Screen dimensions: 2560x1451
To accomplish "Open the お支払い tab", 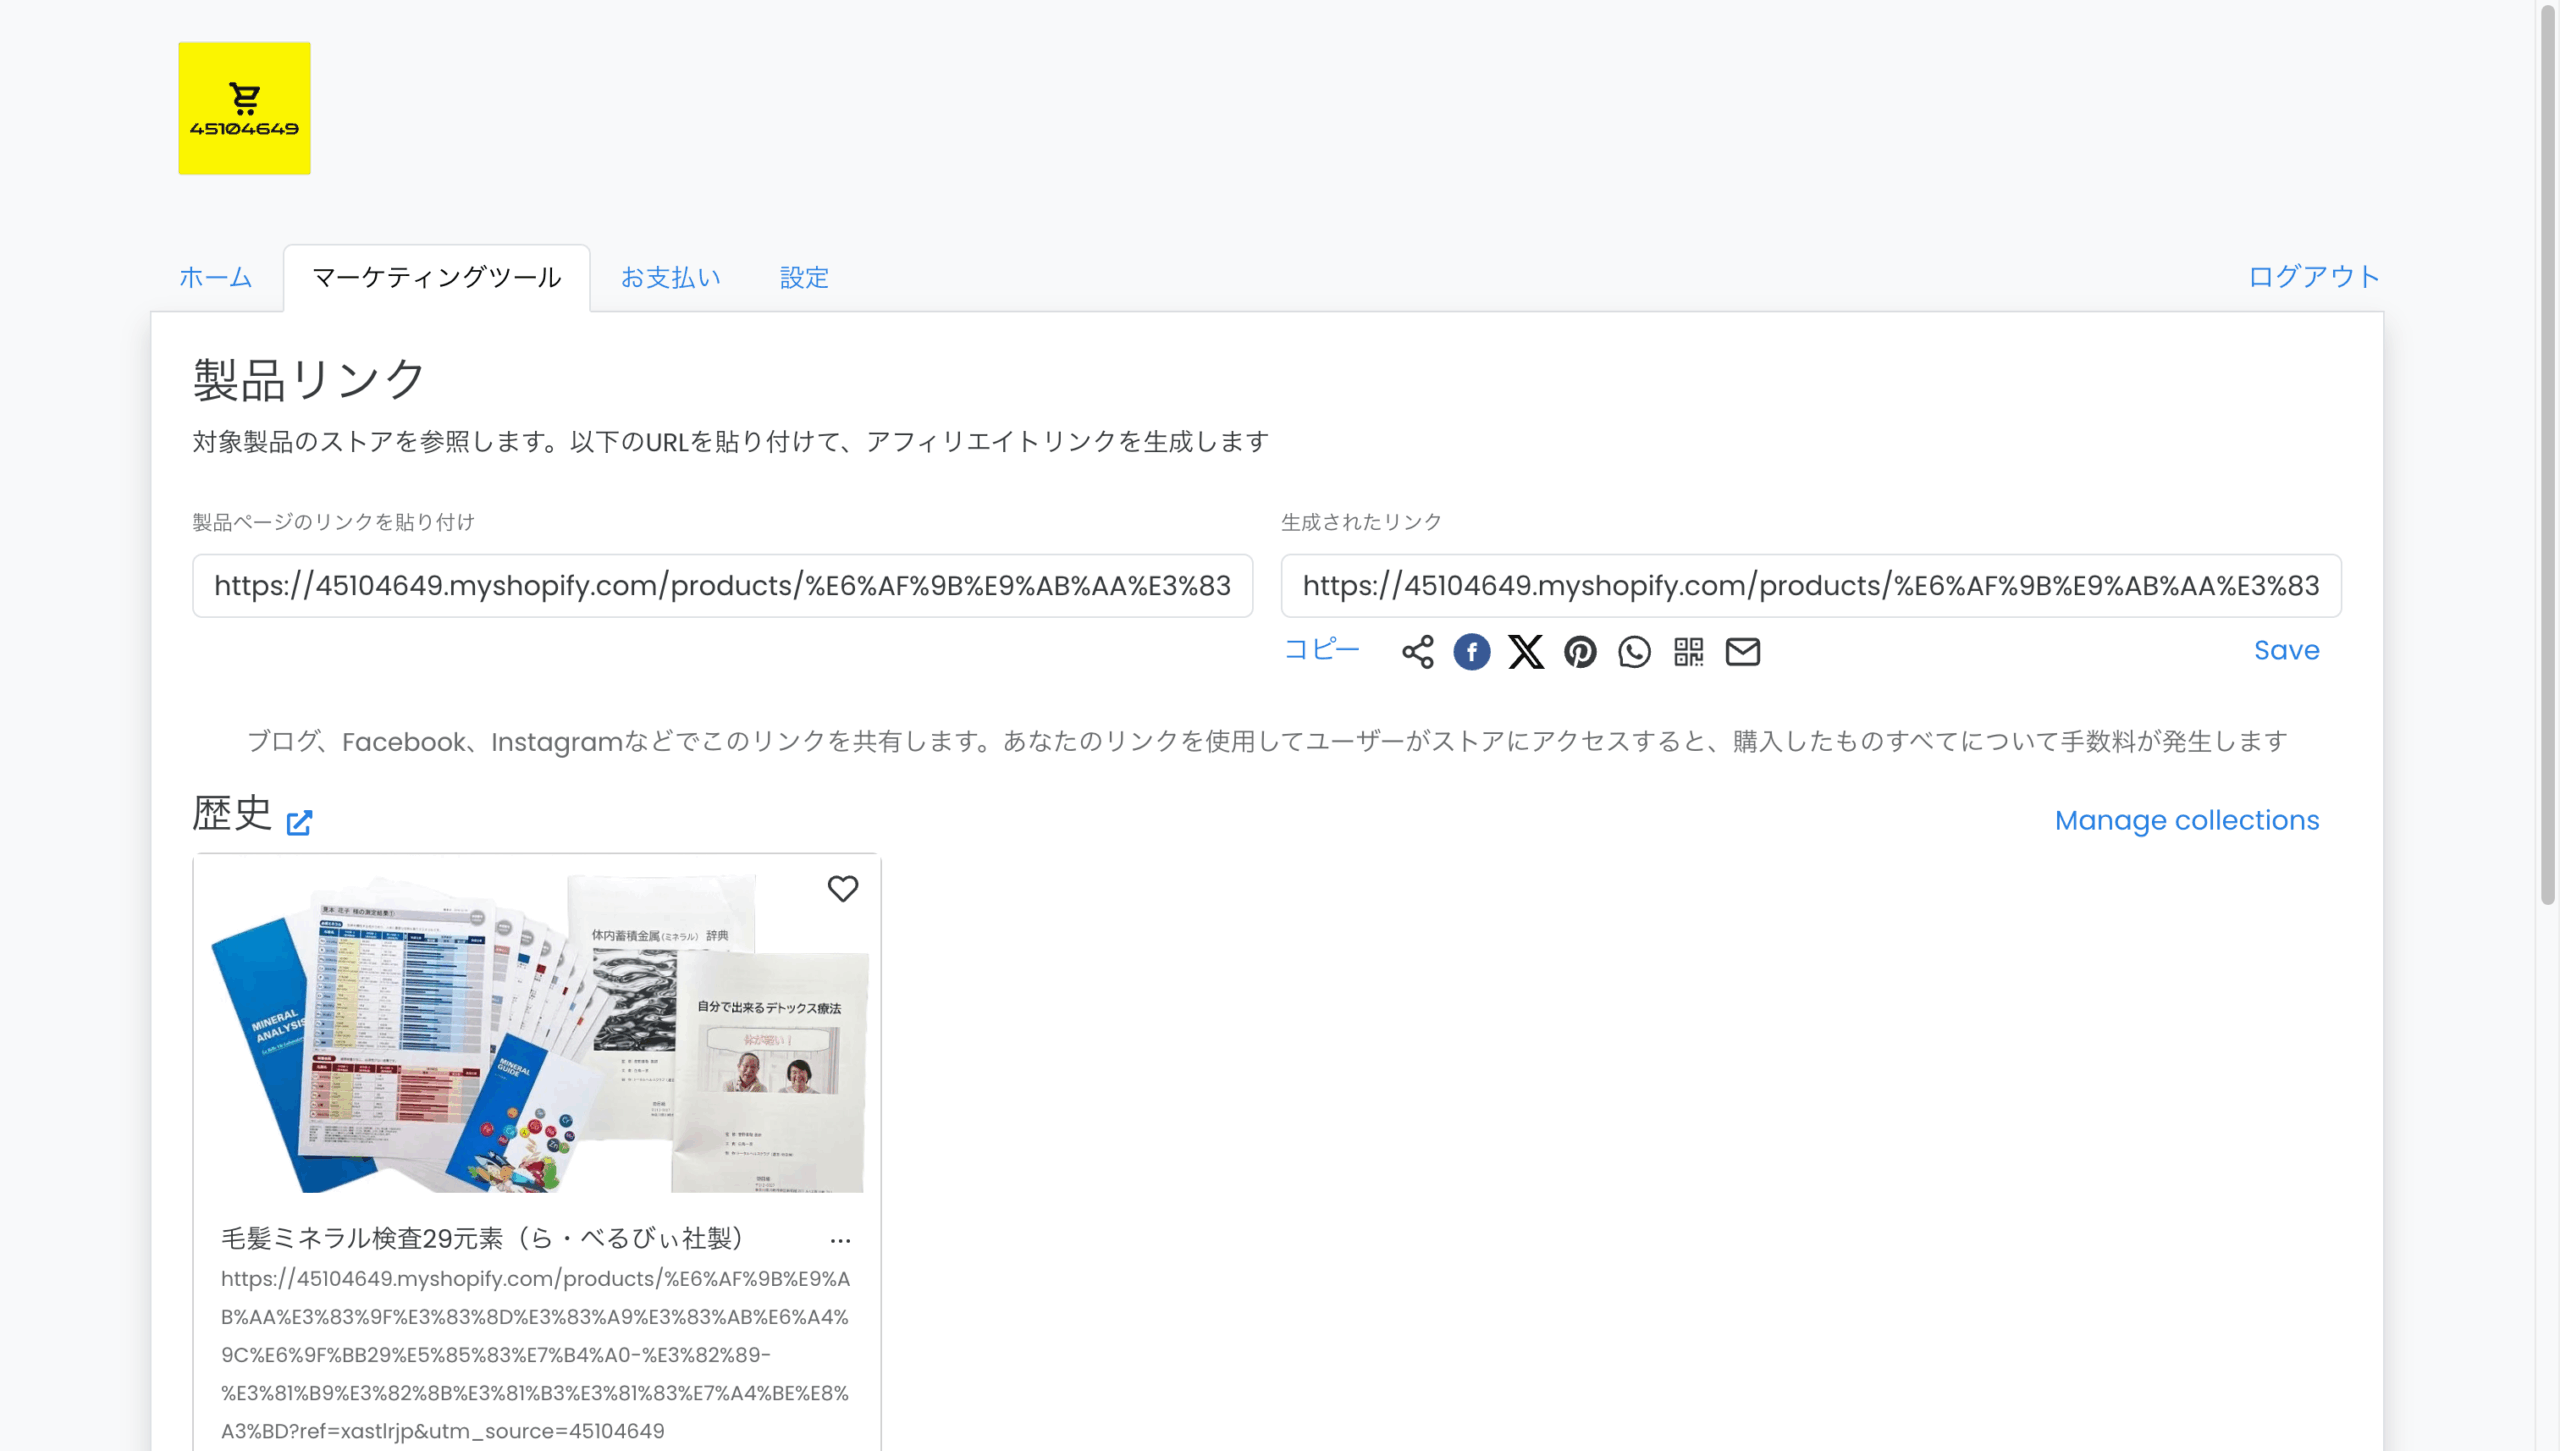I will pyautogui.click(x=670, y=277).
